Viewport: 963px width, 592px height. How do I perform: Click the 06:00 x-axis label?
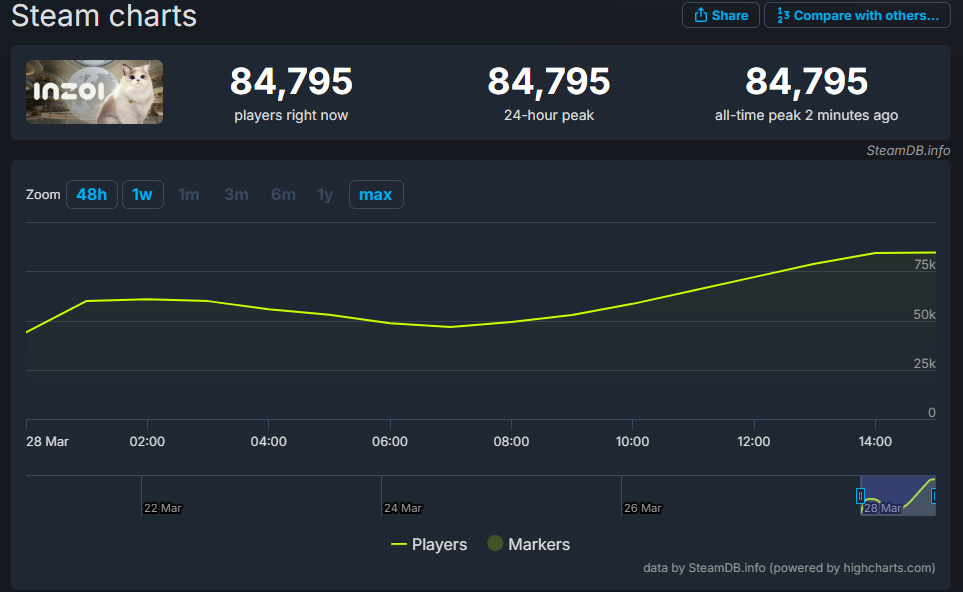[390, 442]
